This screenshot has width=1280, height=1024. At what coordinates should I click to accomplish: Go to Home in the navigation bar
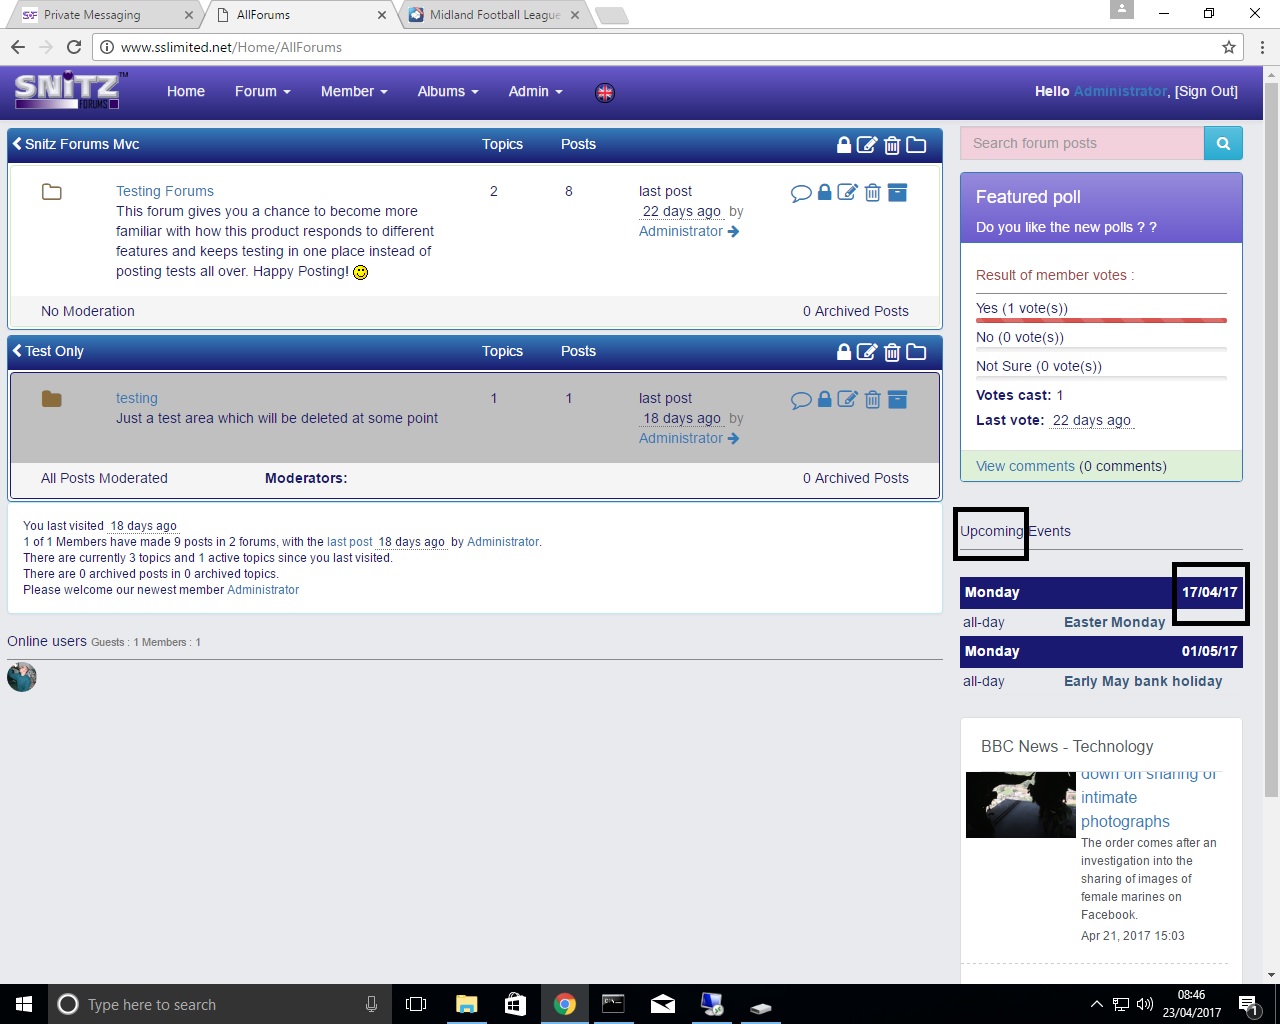(186, 91)
